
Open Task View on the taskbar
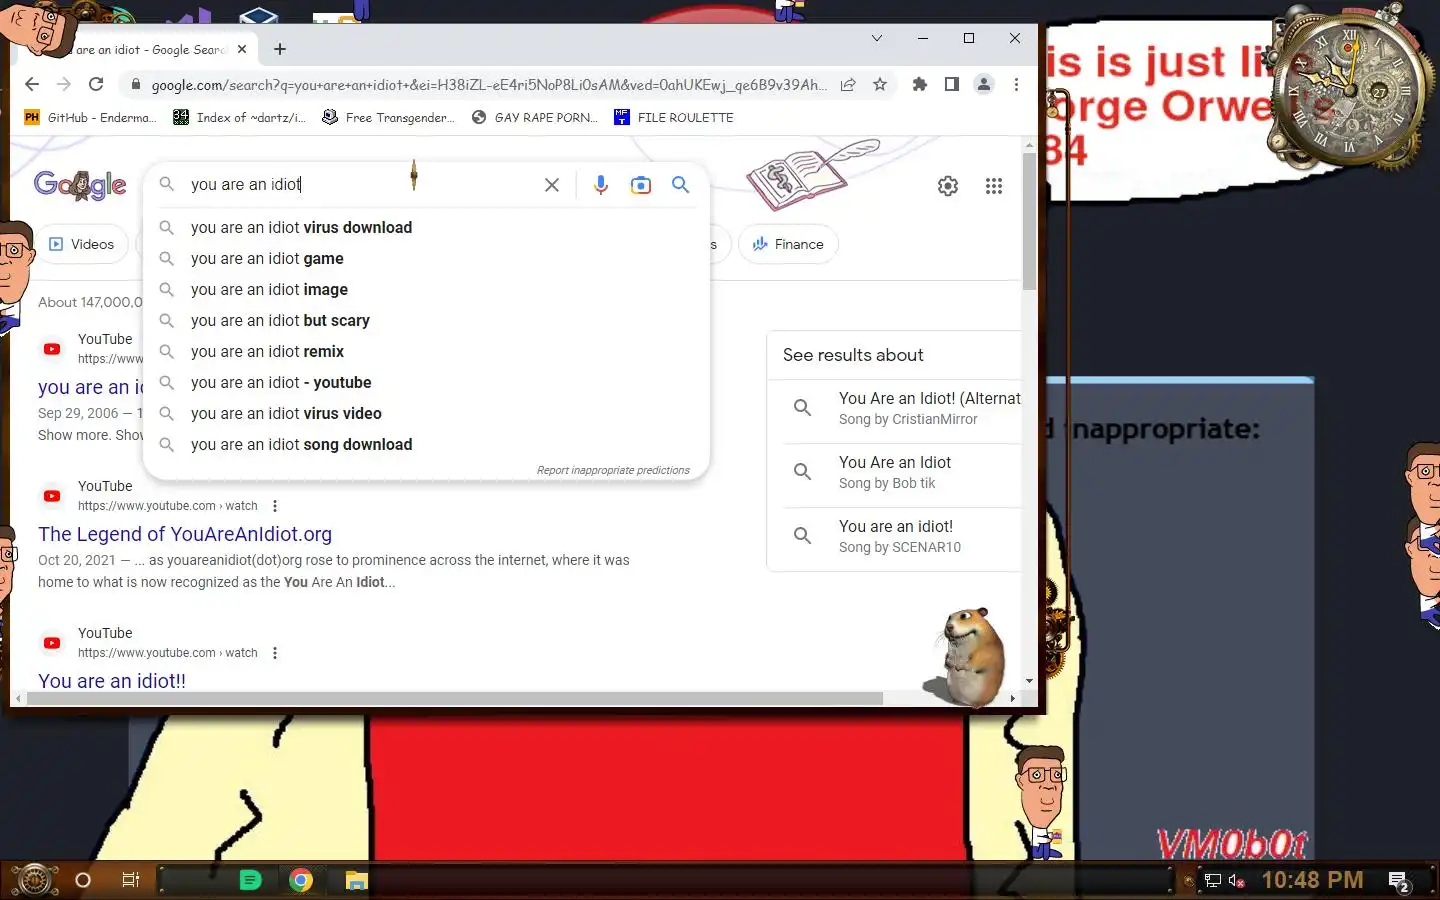130,880
